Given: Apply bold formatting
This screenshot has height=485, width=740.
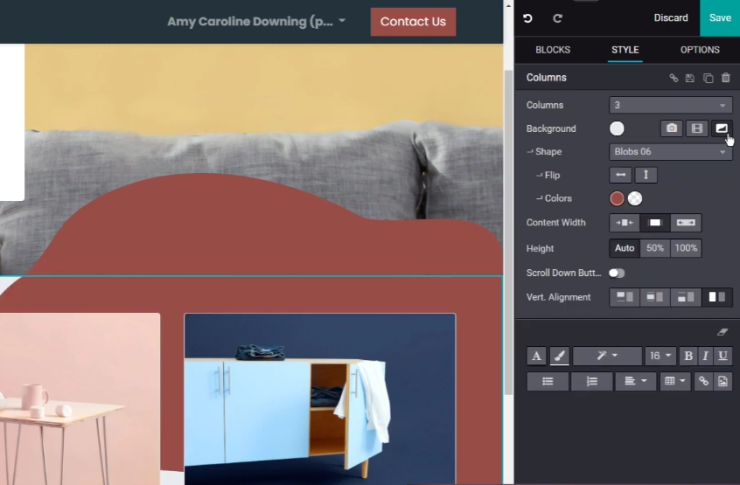Looking at the screenshot, I should point(688,356).
